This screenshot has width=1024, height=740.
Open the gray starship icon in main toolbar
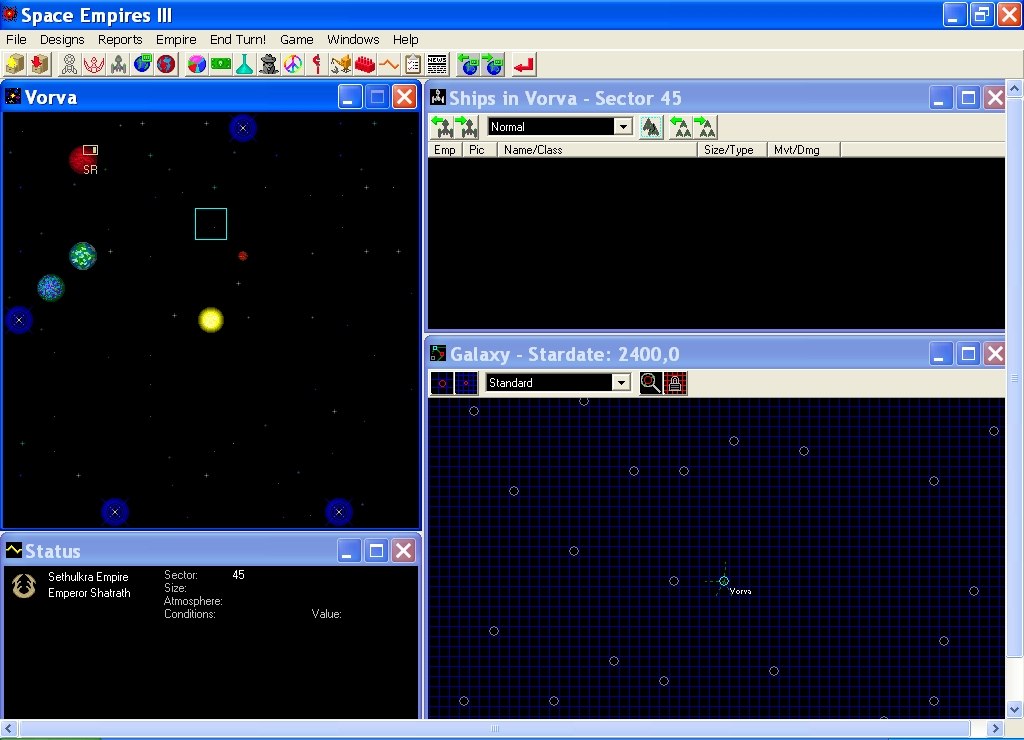118,65
